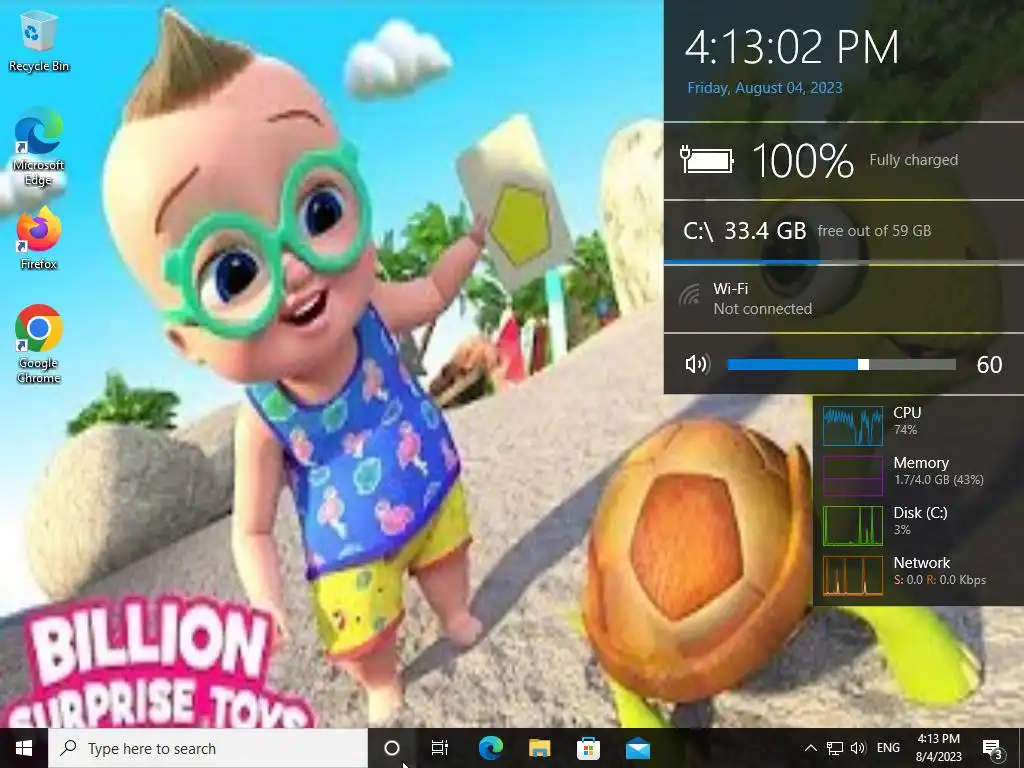Click the Disk (C:) usage graph thumbnail
The image size is (1024, 768).
pos(853,526)
